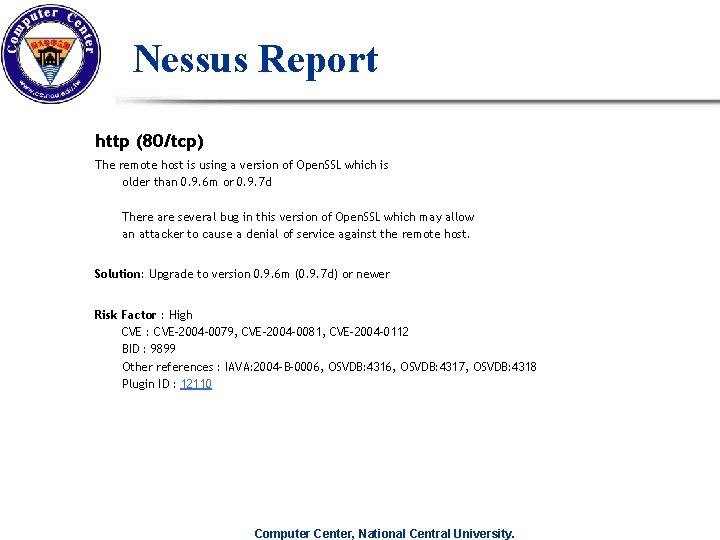Image resolution: width=720 pixels, height=540 pixels.
Task: Click CVE-2004-0079 text
Action: pyautogui.click(x=194, y=332)
